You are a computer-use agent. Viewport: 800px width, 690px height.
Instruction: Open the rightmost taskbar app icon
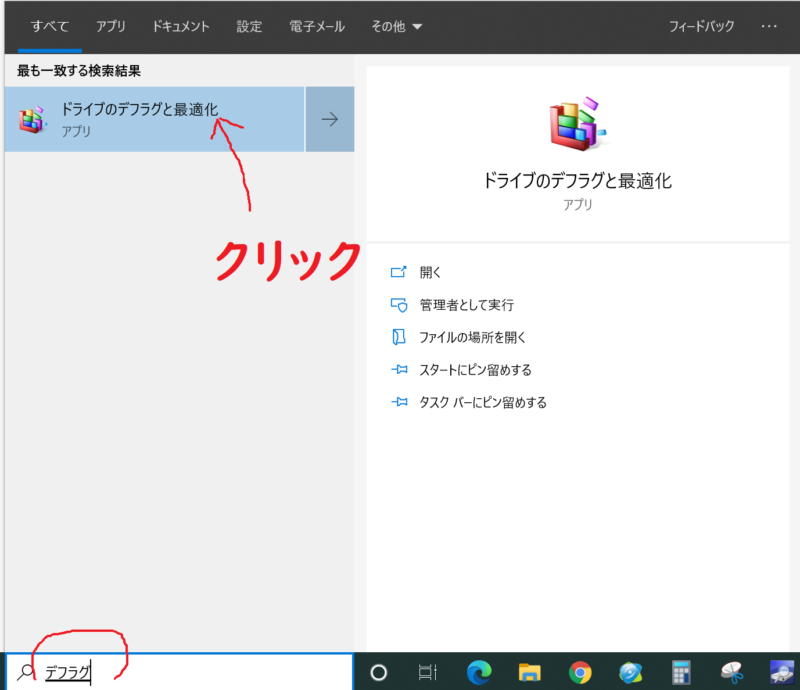[x=782, y=672]
